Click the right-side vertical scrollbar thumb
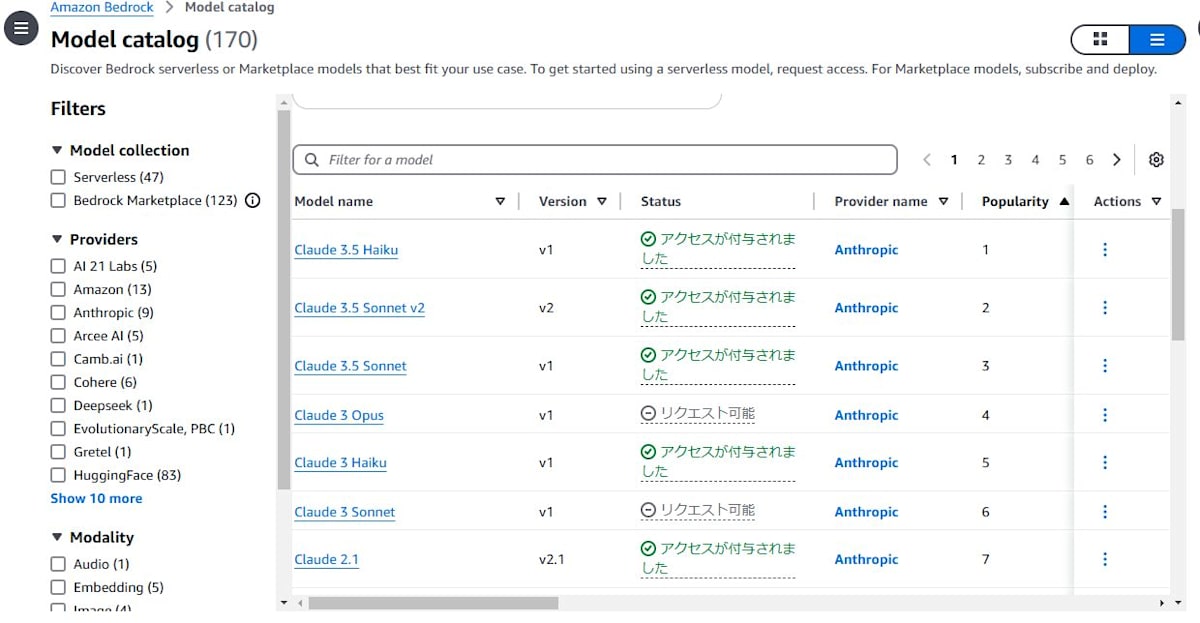The height and width of the screenshot is (623, 1200). click(1178, 275)
